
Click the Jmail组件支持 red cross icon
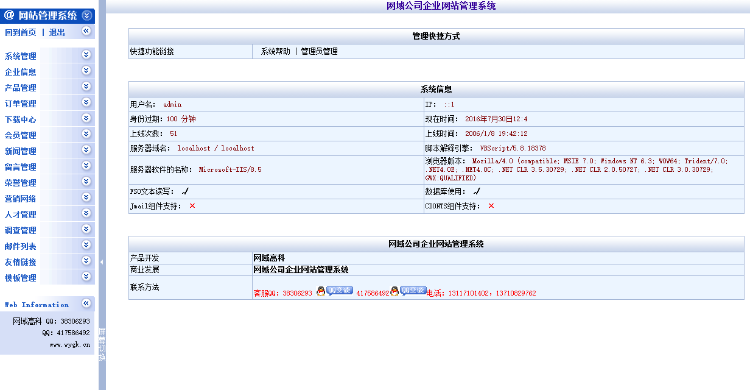point(192,206)
